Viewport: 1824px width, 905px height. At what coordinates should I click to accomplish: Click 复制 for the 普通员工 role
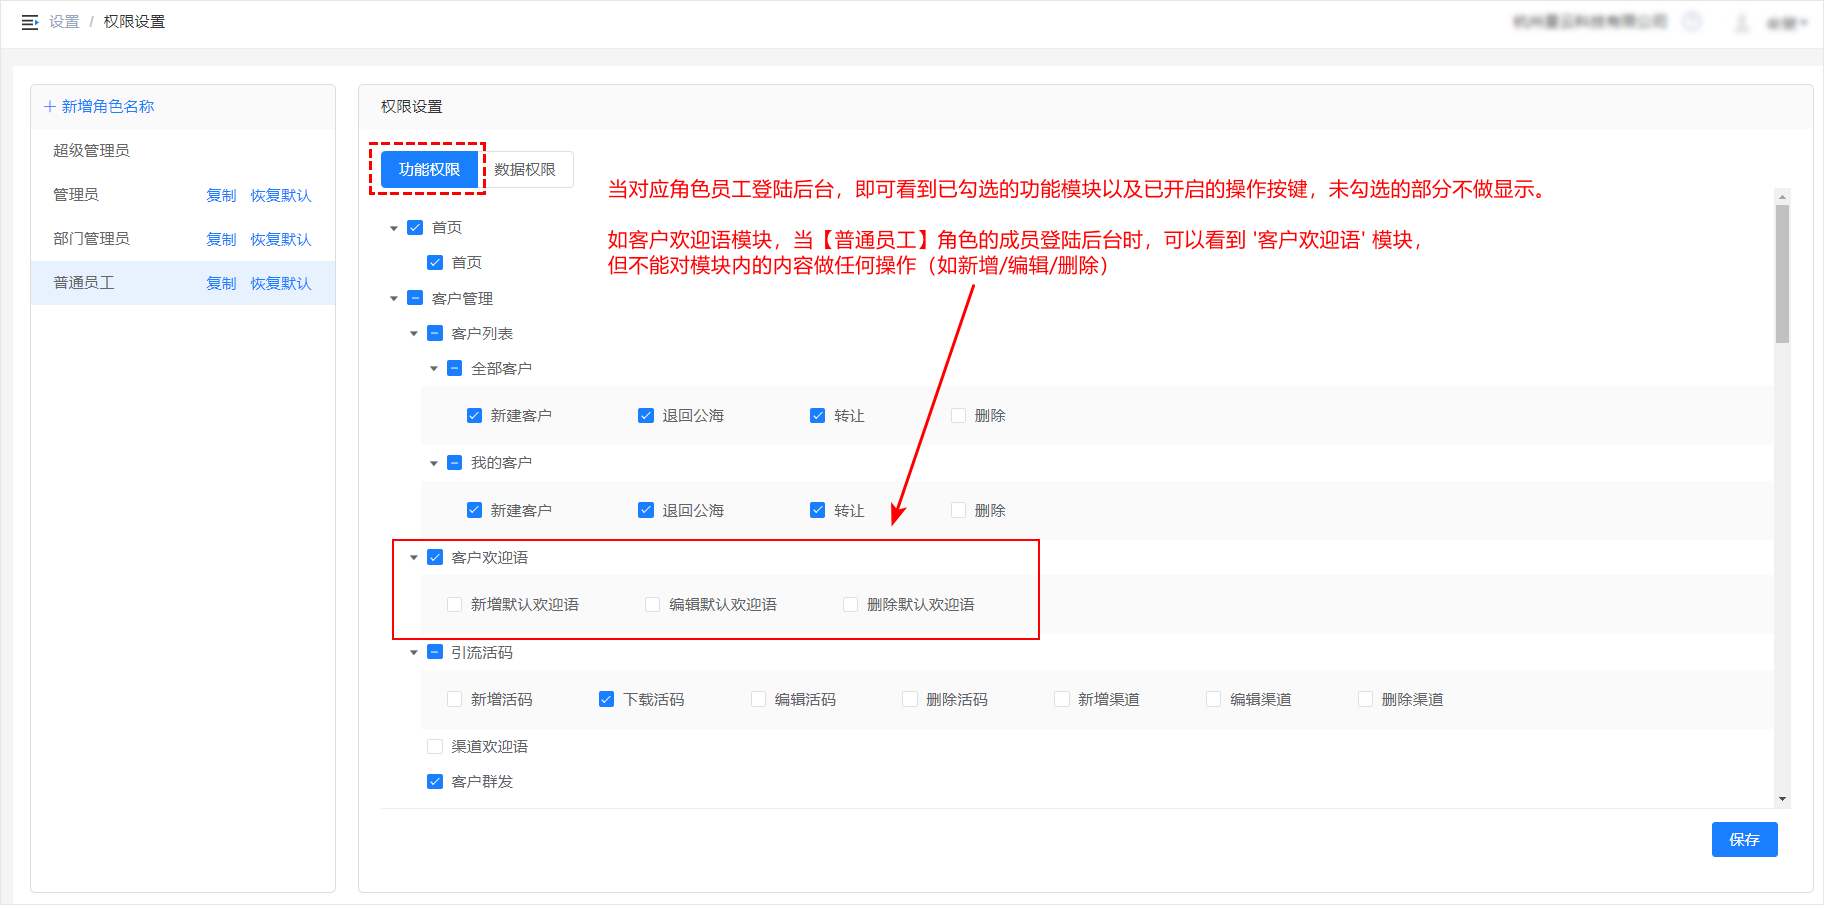click(221, 284)
